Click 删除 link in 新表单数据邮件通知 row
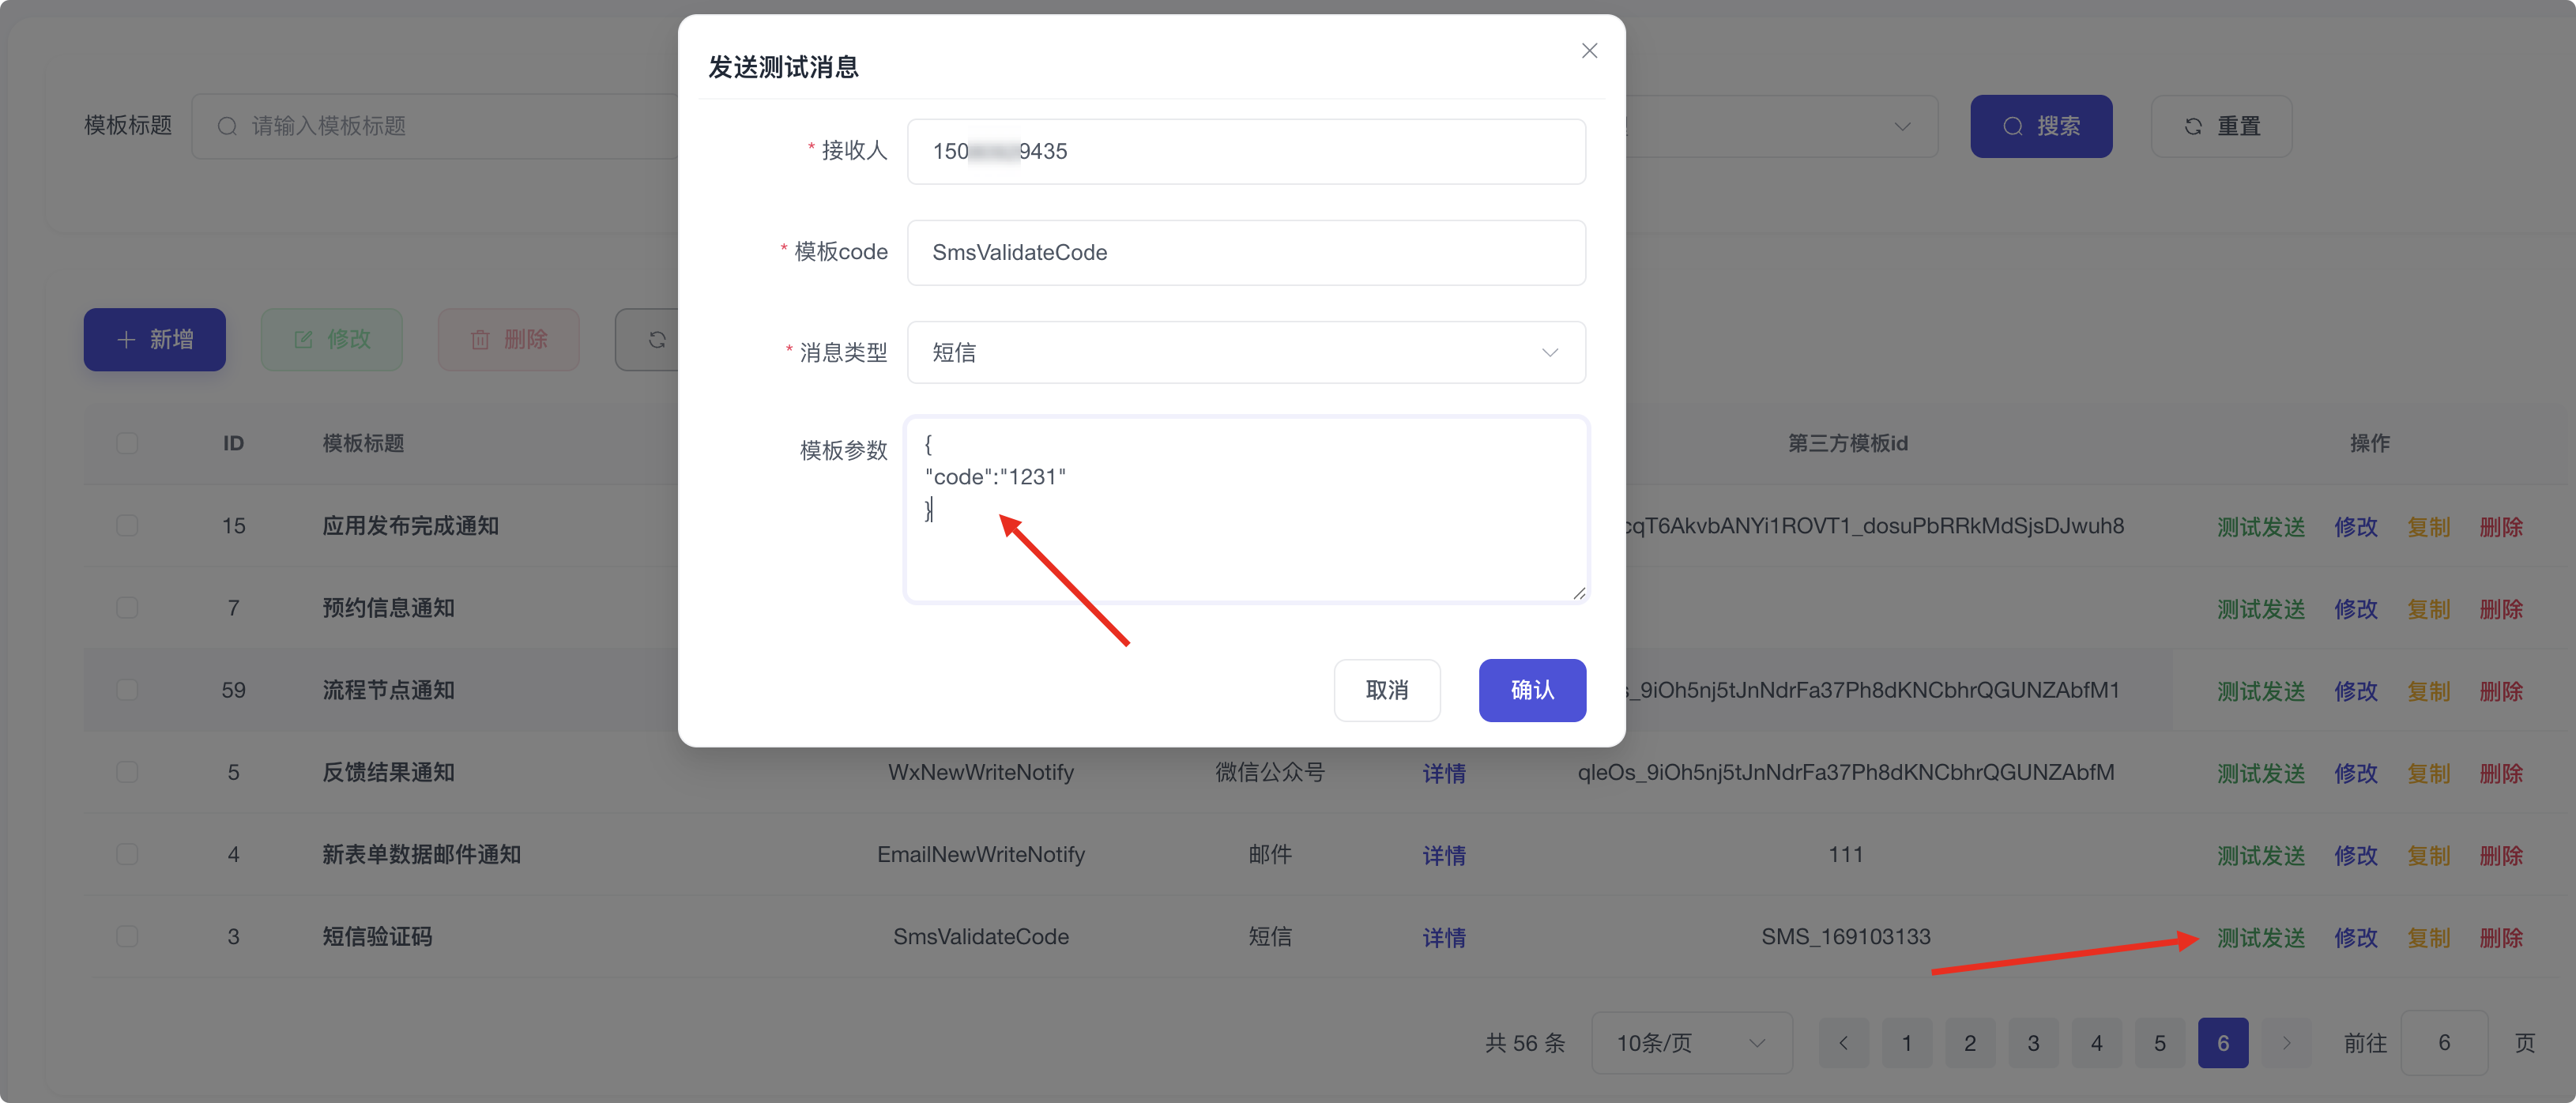The image size is (2576, 1103). [x=2501, y=855]
